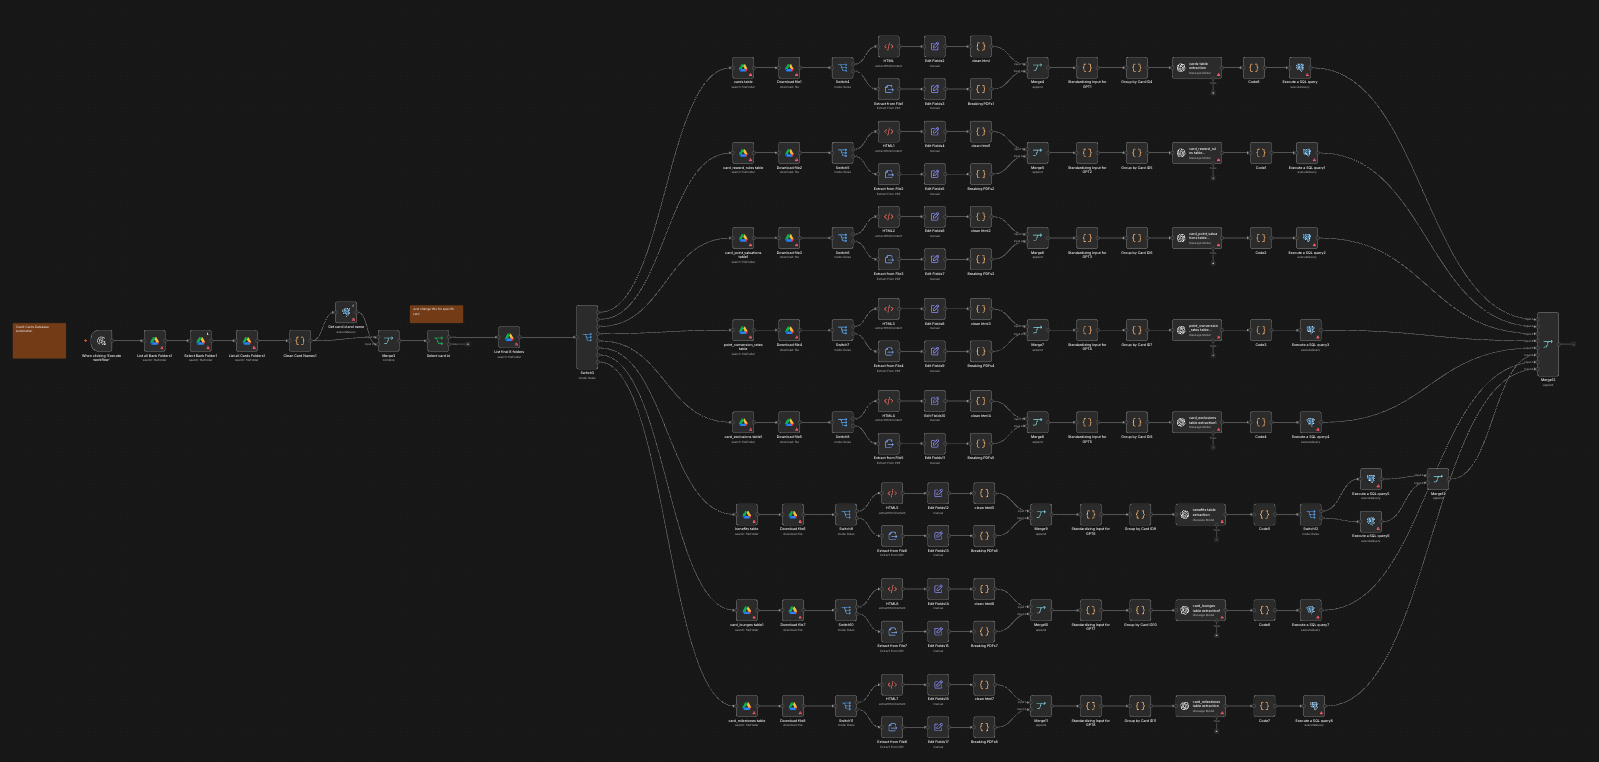Open the HTML node in top row
Screen dimensions: 1599x762
click(888, 47)
